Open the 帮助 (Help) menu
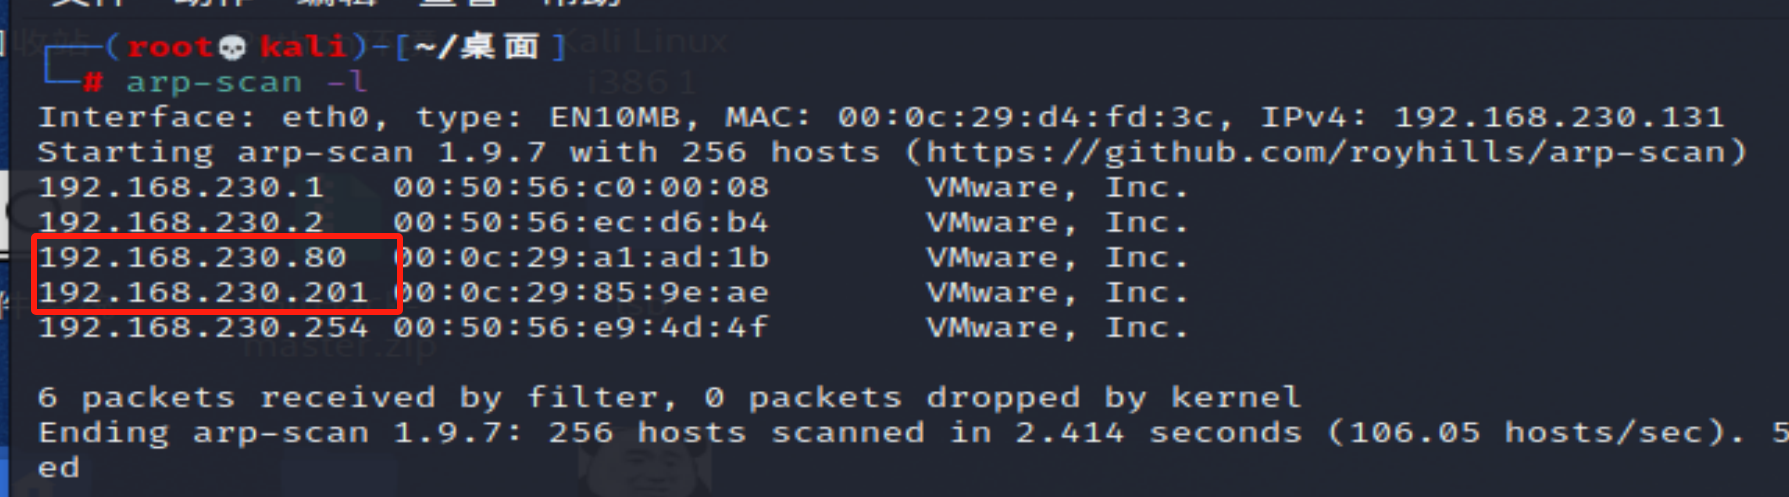1789x497 pixels. coord(581,3)
